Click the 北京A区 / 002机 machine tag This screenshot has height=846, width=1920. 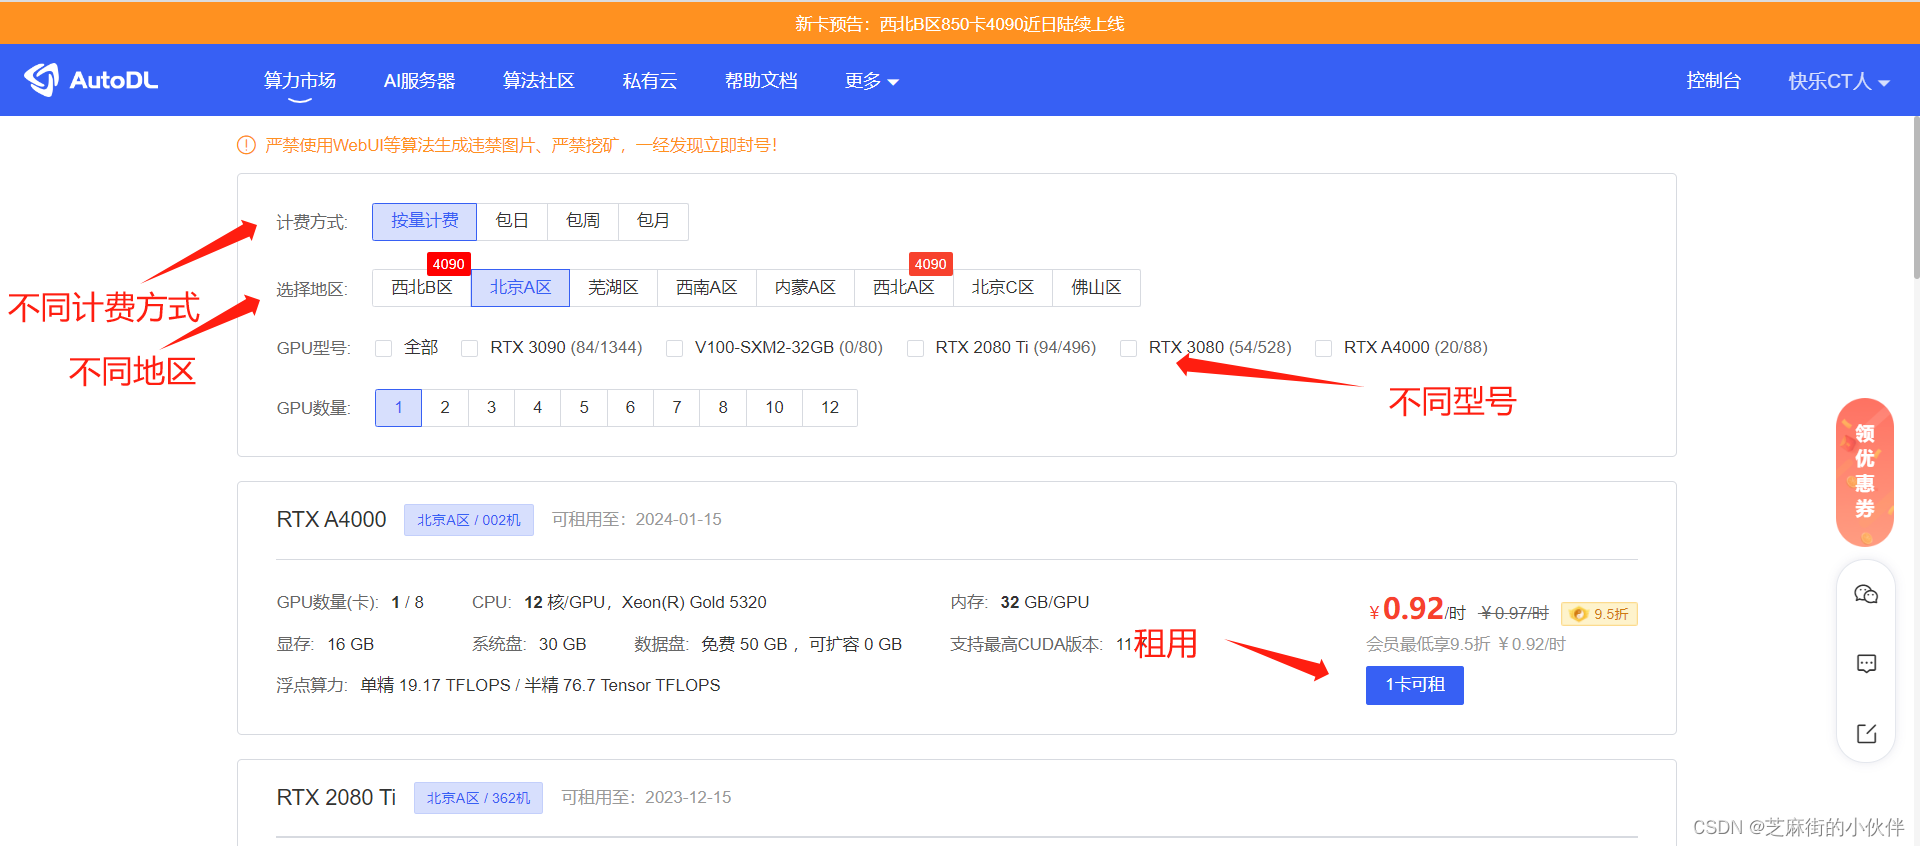pyautogui.click(x=469, y=520)
